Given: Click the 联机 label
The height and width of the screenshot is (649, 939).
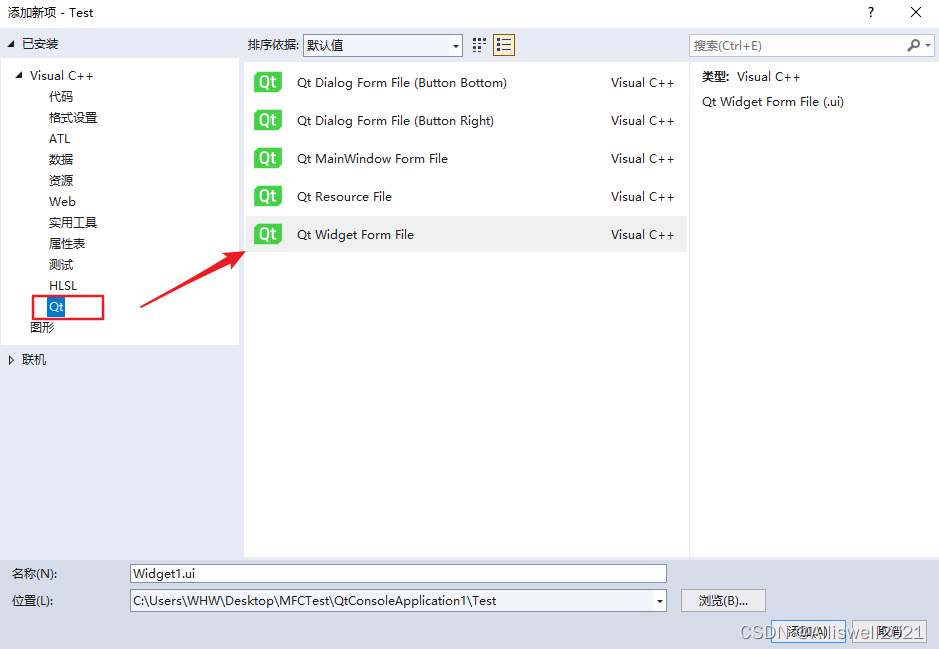Looking at the screenshot, I should (34, 360).
